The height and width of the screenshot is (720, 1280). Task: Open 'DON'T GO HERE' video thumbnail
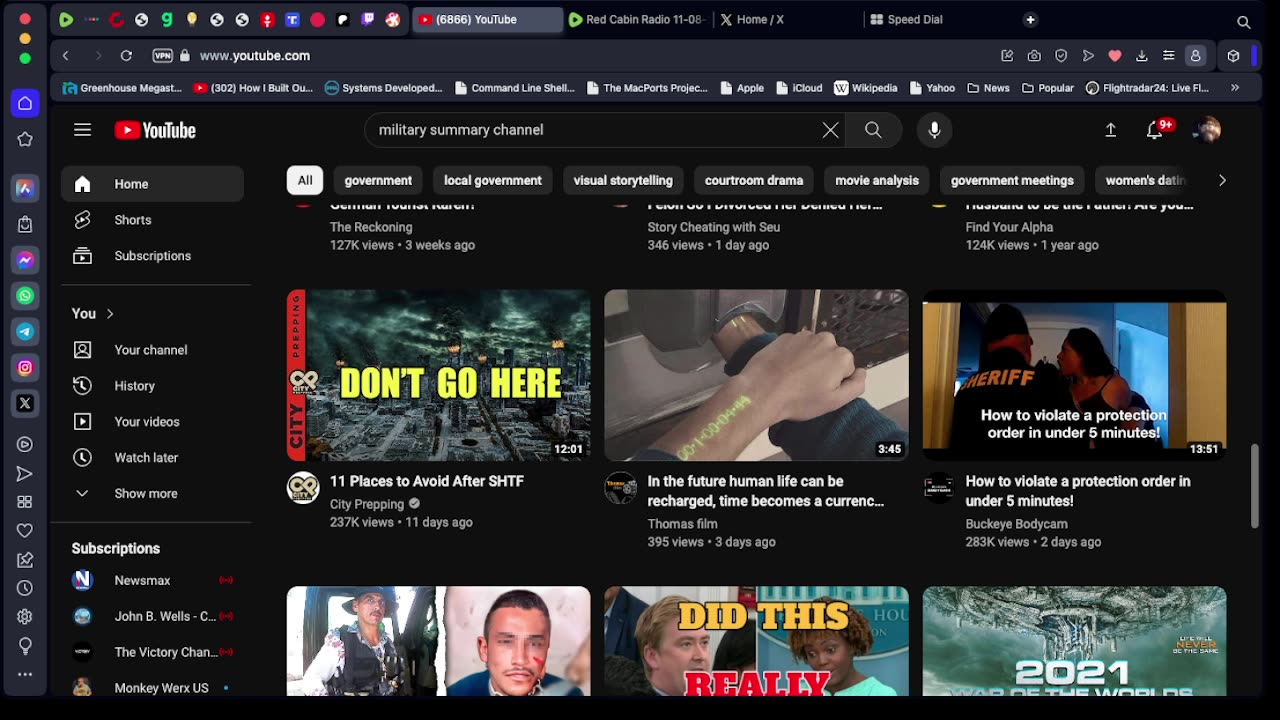pyautogui.click(x=439, y=375)
